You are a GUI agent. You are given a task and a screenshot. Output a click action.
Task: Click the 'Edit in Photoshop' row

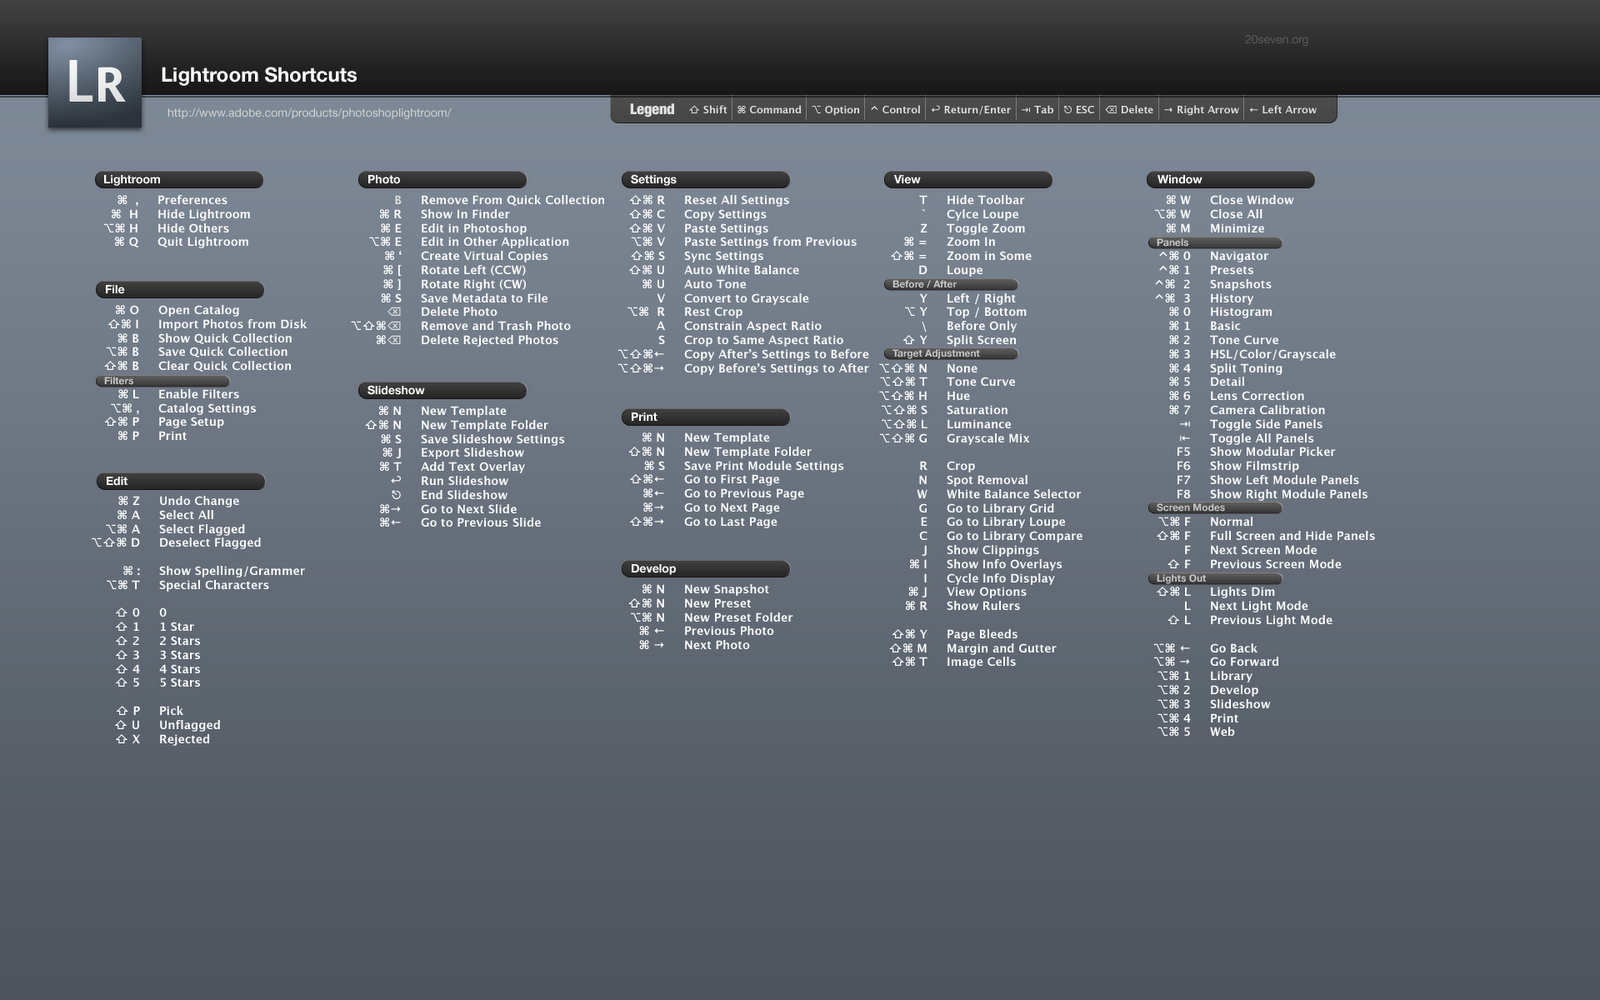click(x=453, y=228)
